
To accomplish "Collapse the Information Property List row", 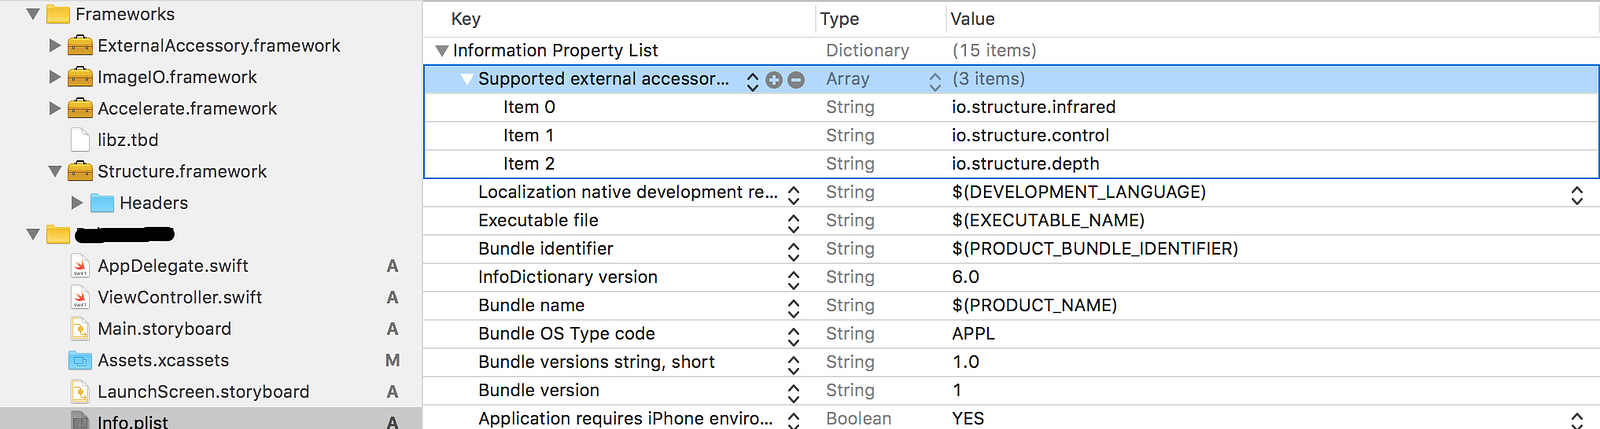I will coord(441,51).
